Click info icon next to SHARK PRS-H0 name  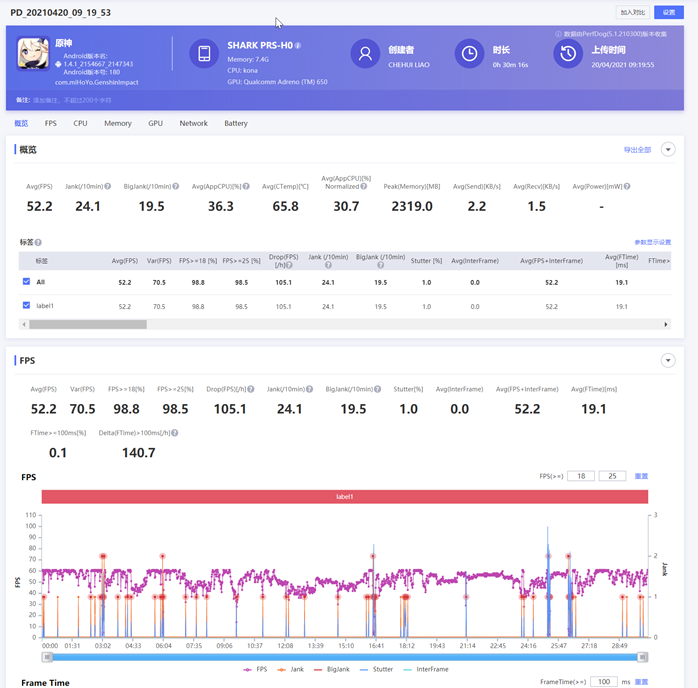pos(298,46)
